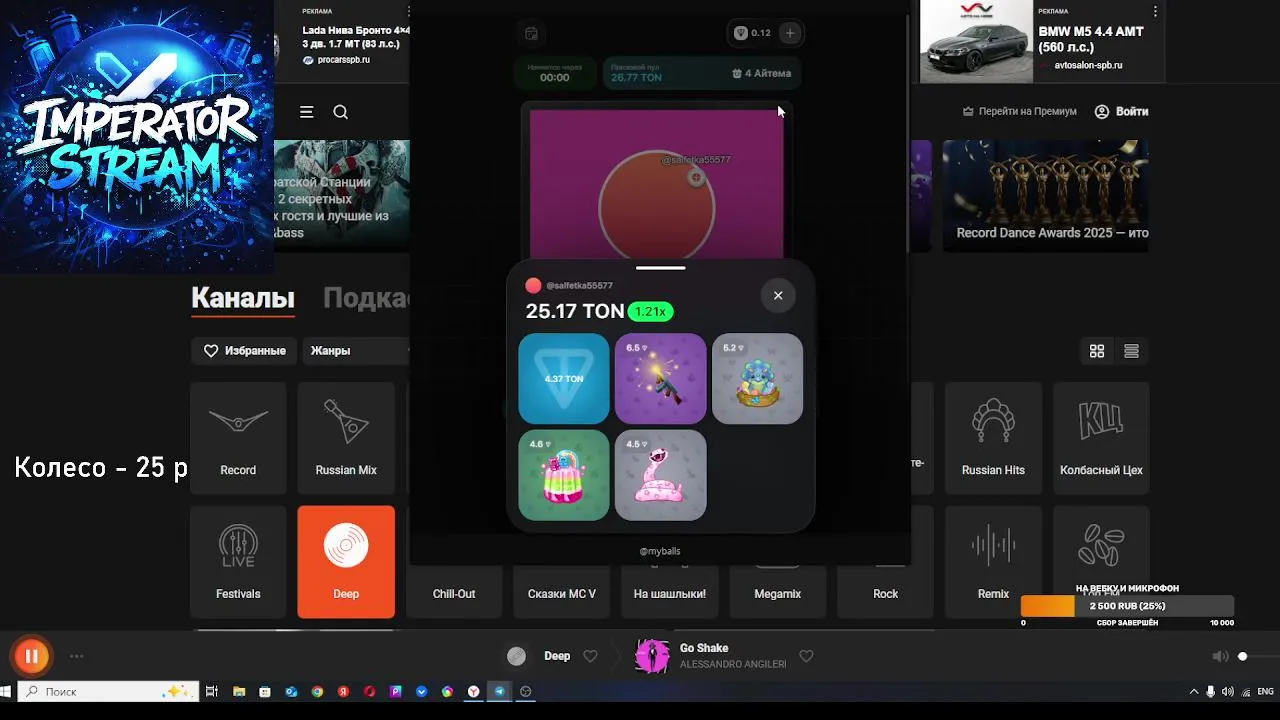The image size is (1280, 720).
Task: Open the 4 Айтема items button
Action: (761, 73)
